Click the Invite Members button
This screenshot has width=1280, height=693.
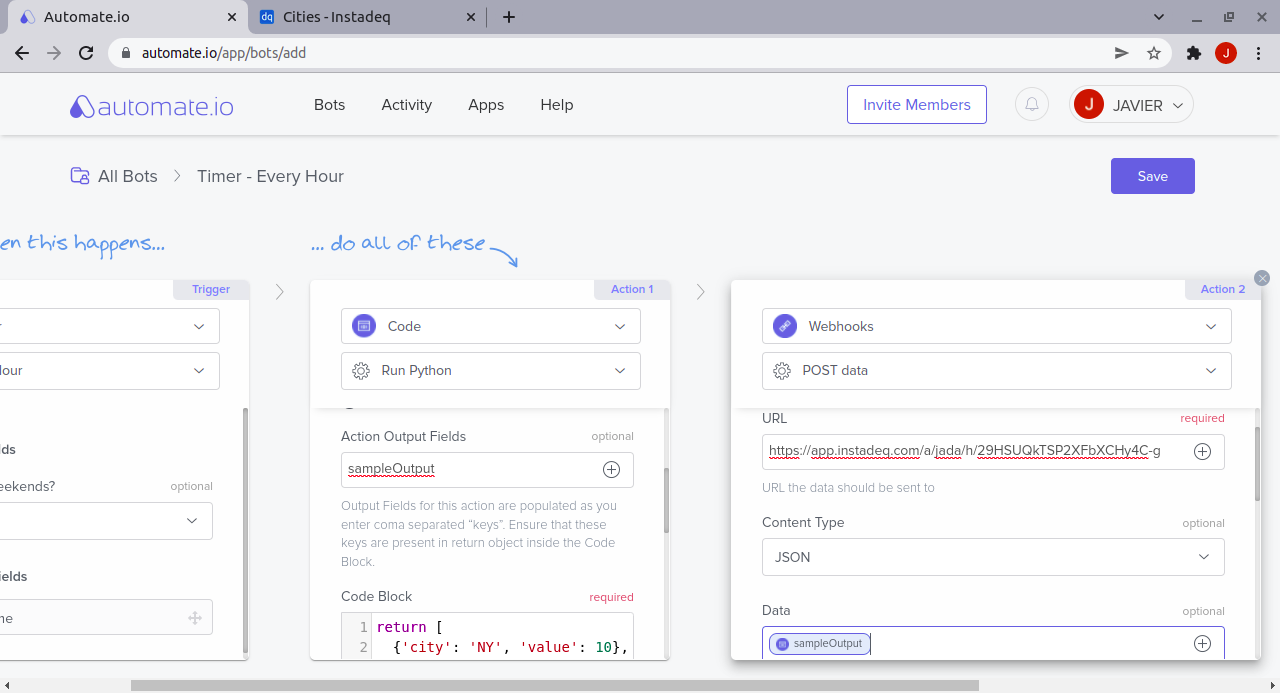tap(917, 104)
